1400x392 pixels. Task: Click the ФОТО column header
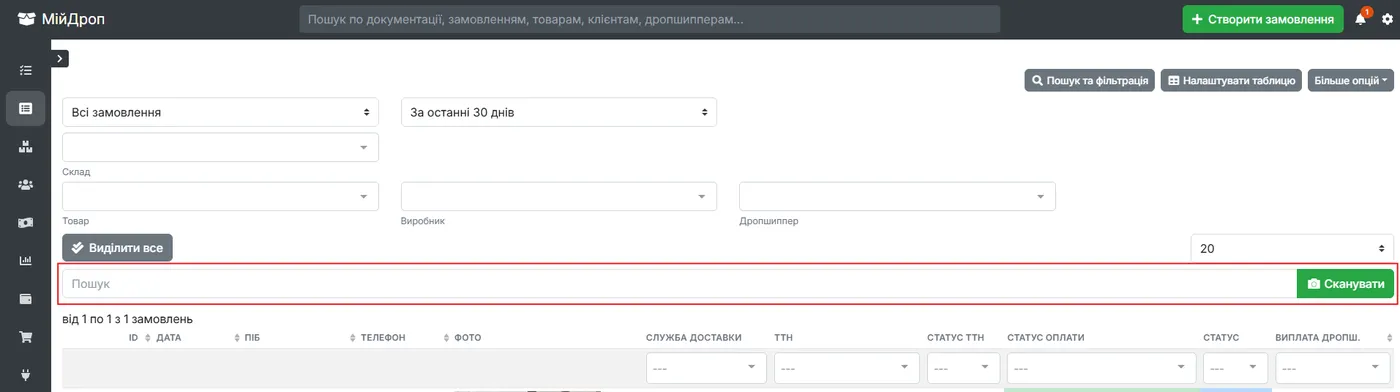[468, 338]
